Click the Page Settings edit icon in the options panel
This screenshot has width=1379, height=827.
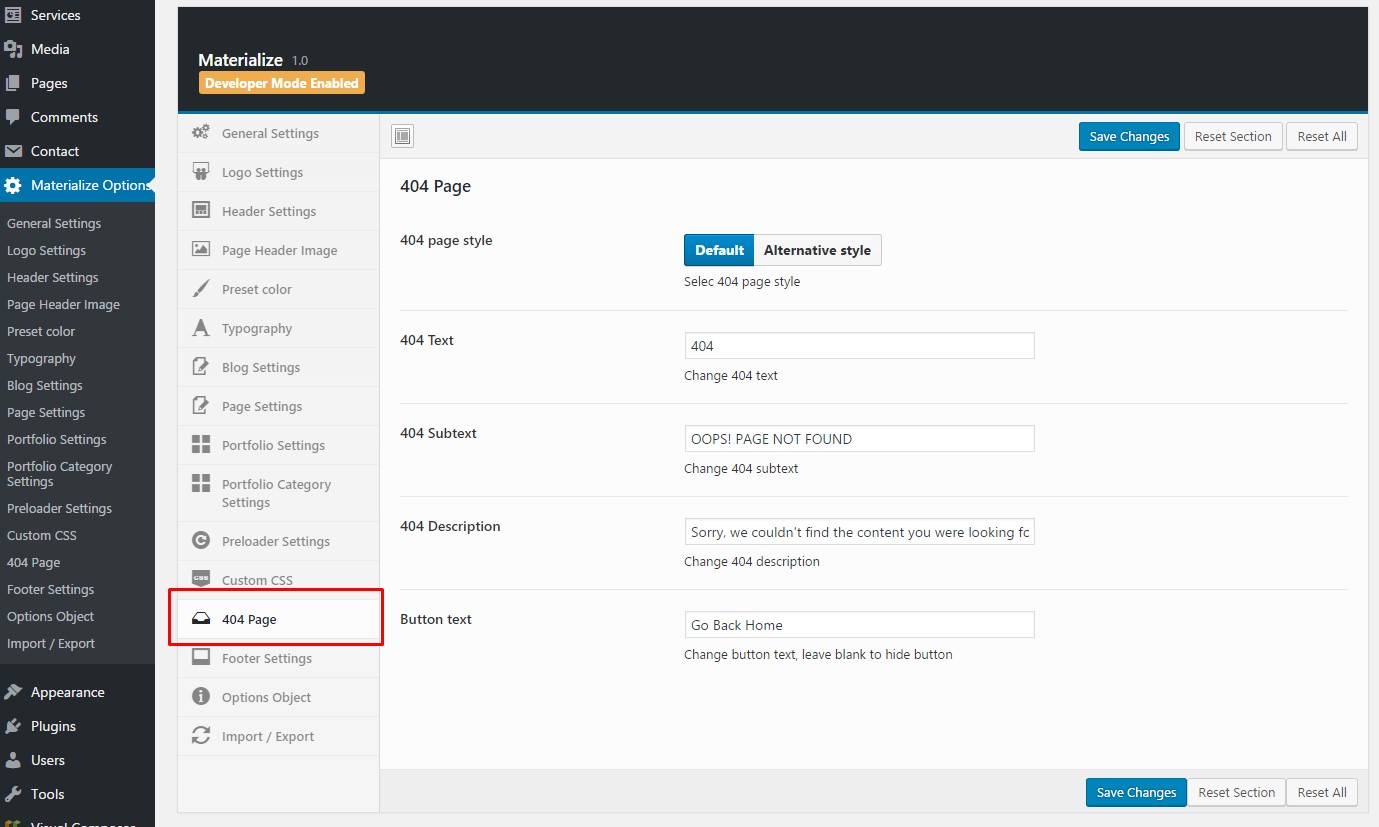coord(201,406)
